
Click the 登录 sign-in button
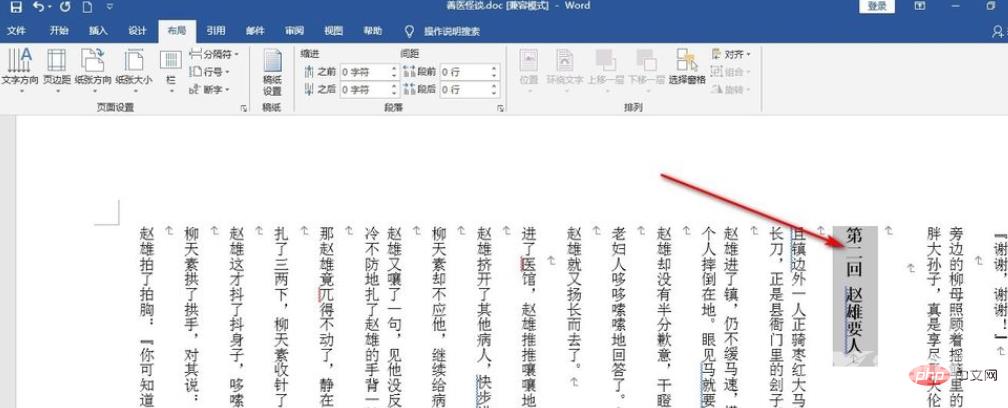[x=878, y=7]
